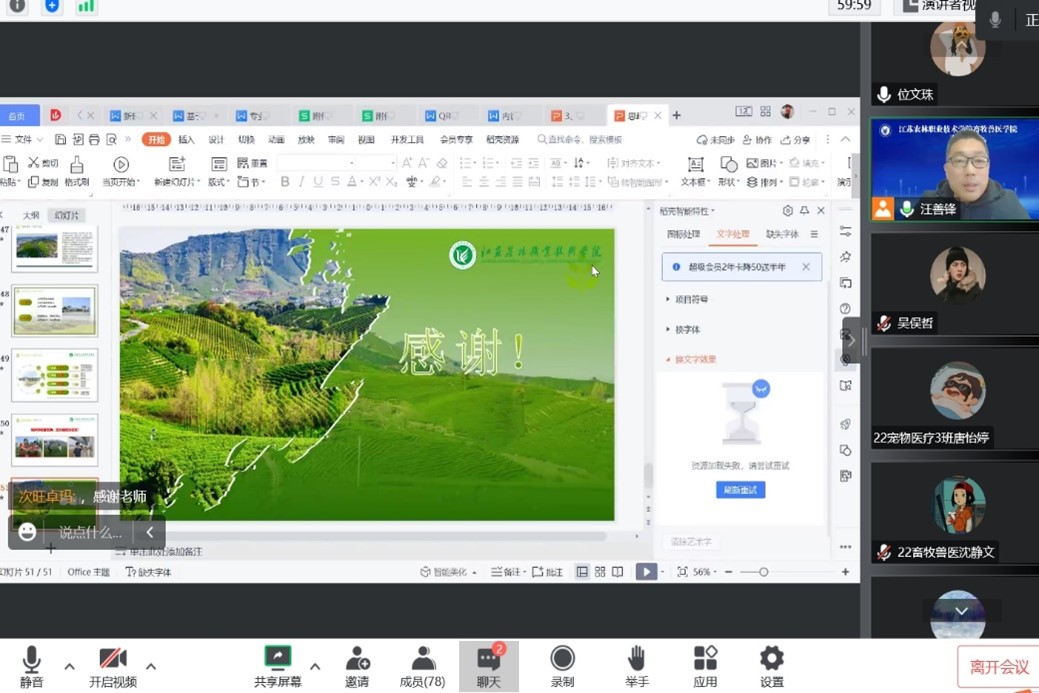Click the Share Screen (共享屏幕) icon
1039x693 pixels.
tap(278, 658)
